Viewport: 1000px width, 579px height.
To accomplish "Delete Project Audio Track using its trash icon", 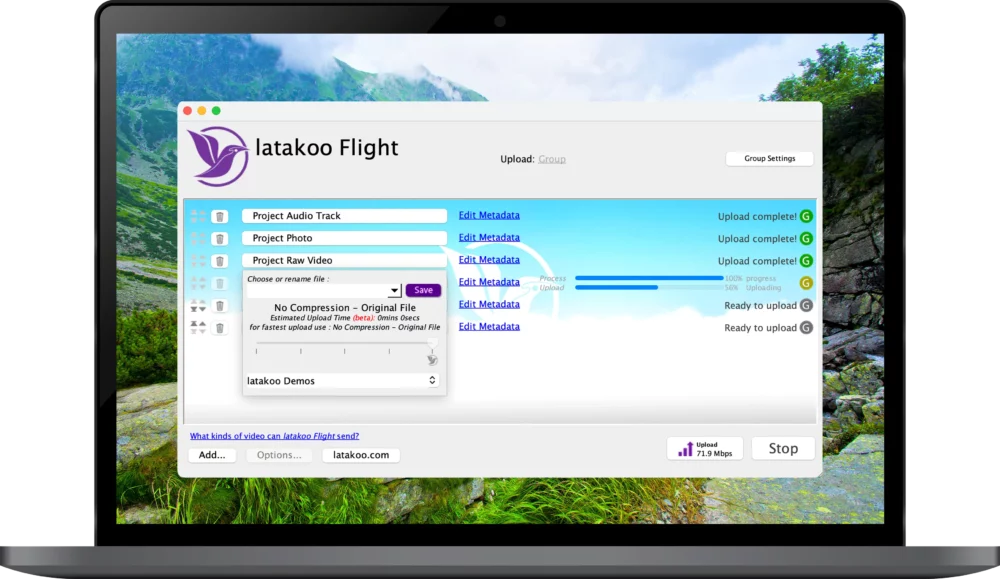I will pyautogui.click(x=219, y=217).
